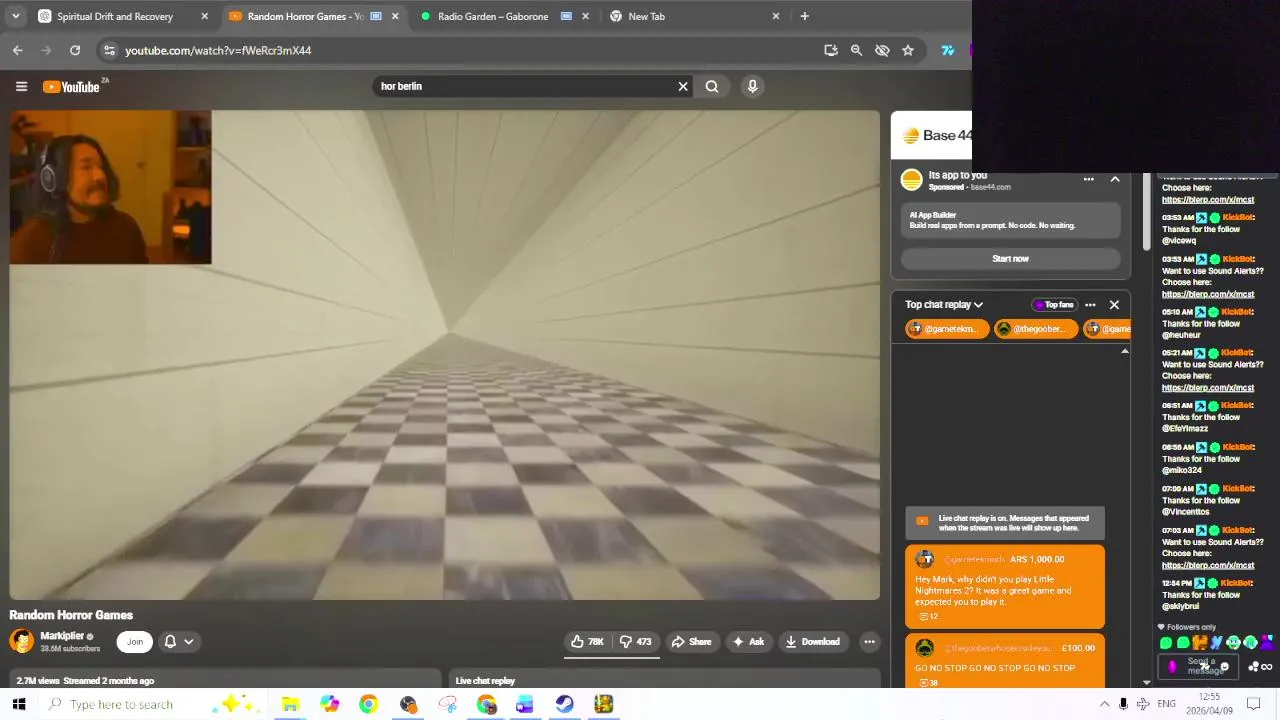Toggle notification bell for Markiplier

coord(170,642)
